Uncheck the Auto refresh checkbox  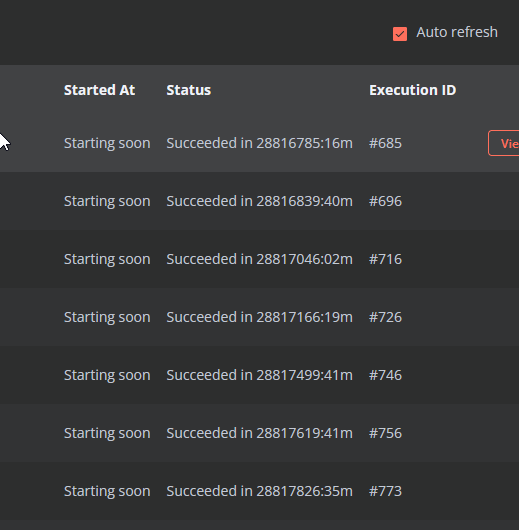pos(400,34)
